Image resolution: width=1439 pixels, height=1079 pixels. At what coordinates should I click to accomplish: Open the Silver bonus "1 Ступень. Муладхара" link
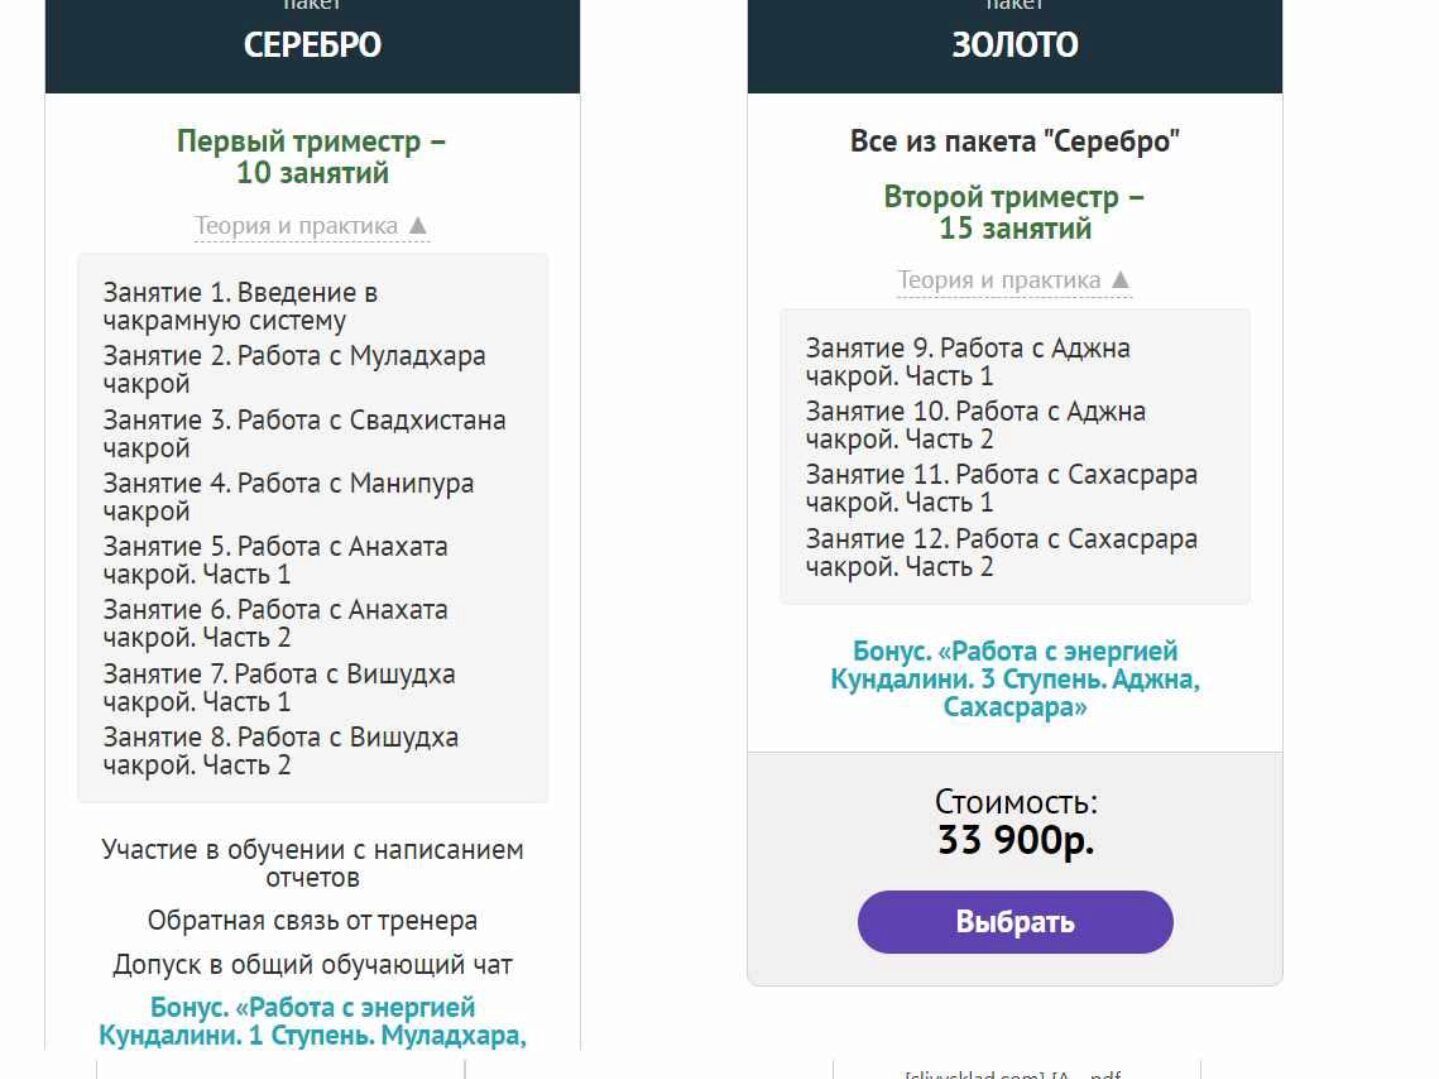click(312, 1021)
